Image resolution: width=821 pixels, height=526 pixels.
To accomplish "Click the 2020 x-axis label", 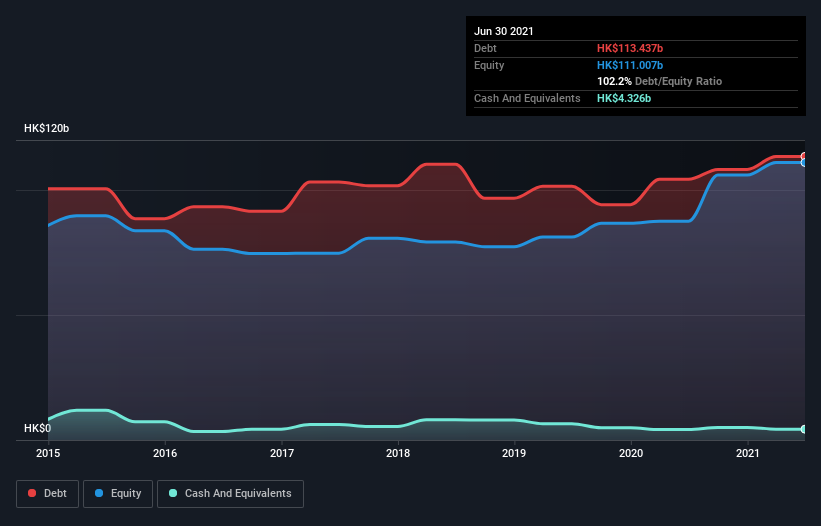I will point(631,453).
